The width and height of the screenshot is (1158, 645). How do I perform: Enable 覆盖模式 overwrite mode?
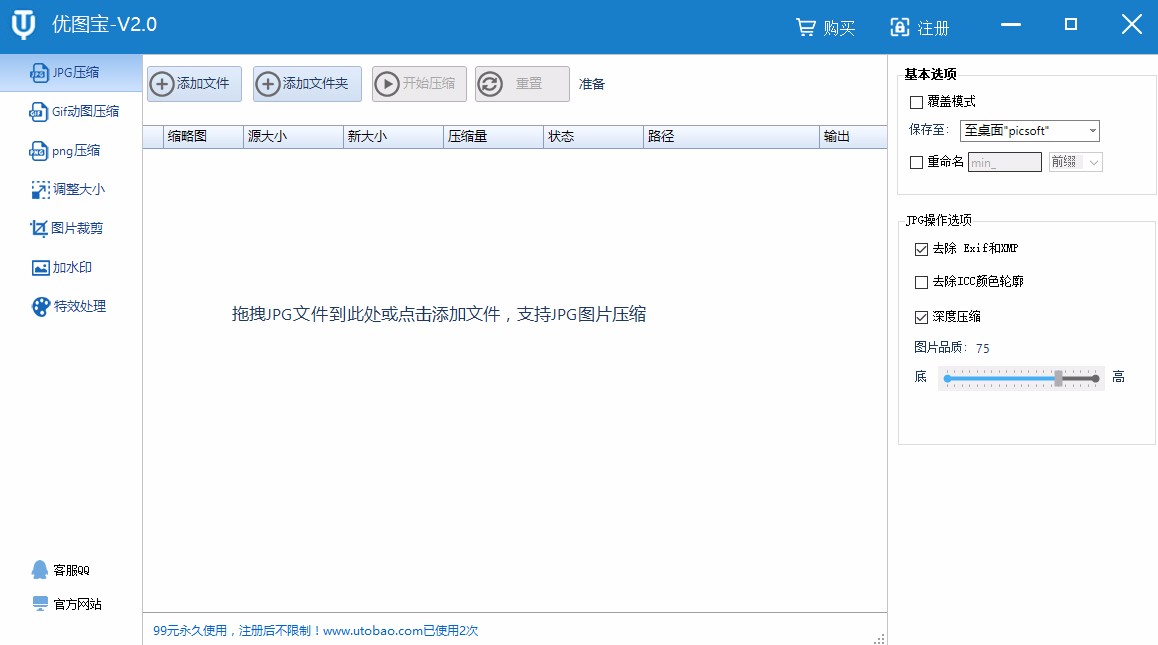click(x=917, y=101)
